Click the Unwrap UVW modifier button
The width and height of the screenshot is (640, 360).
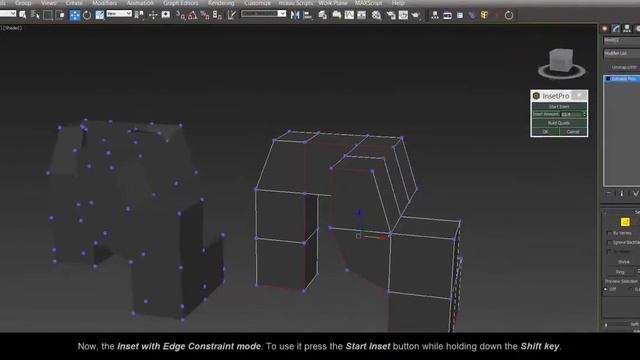click(x=624, y=67)
